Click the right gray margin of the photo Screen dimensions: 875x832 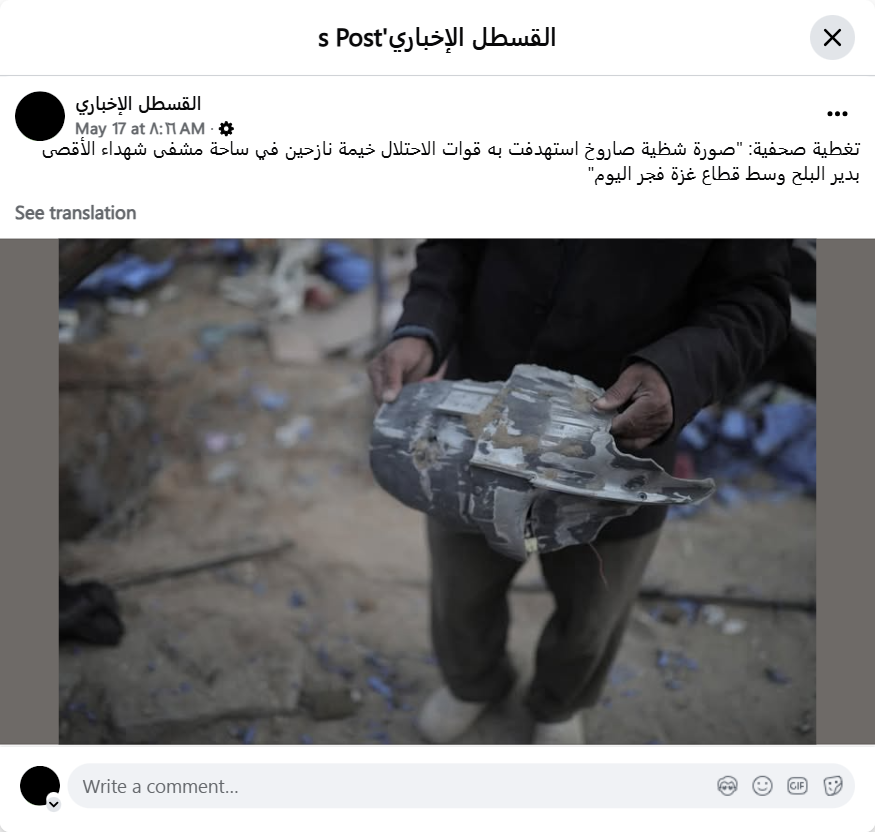point(845,492)
